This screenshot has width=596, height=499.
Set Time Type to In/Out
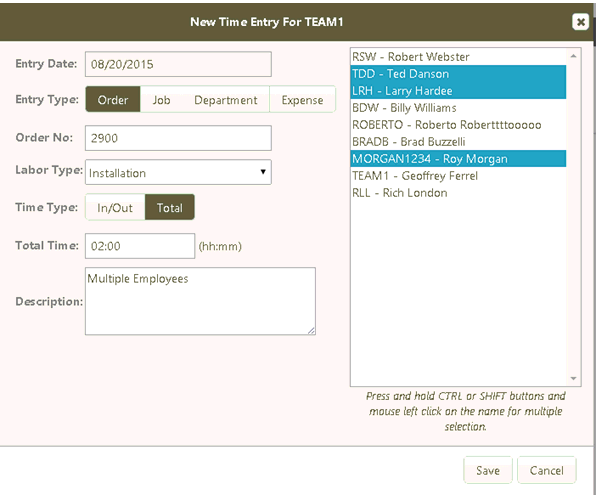(115, 208)
